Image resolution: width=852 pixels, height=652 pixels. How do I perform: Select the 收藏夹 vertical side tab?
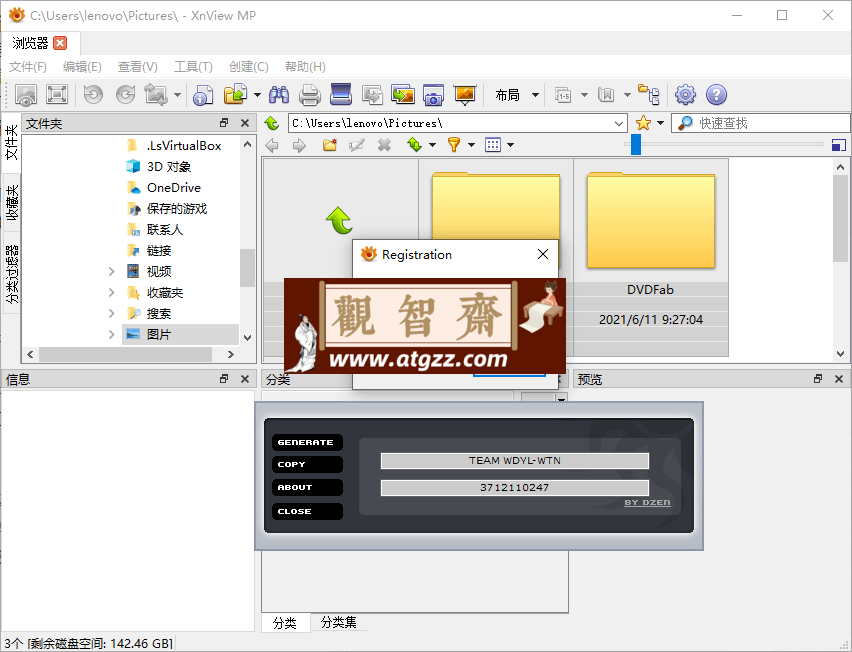point(11,202)
